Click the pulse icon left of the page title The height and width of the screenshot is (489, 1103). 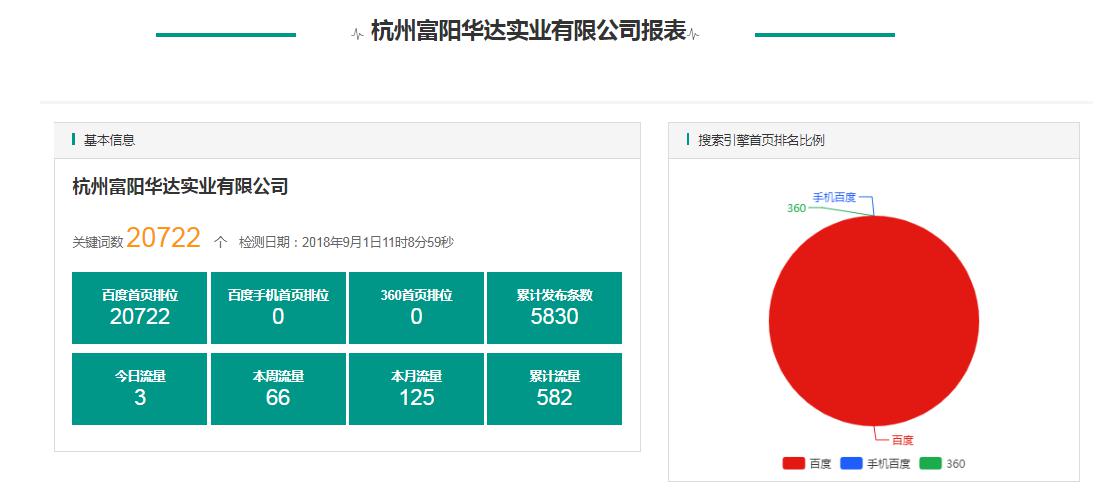pyautogui.click(x=357, y=35)
